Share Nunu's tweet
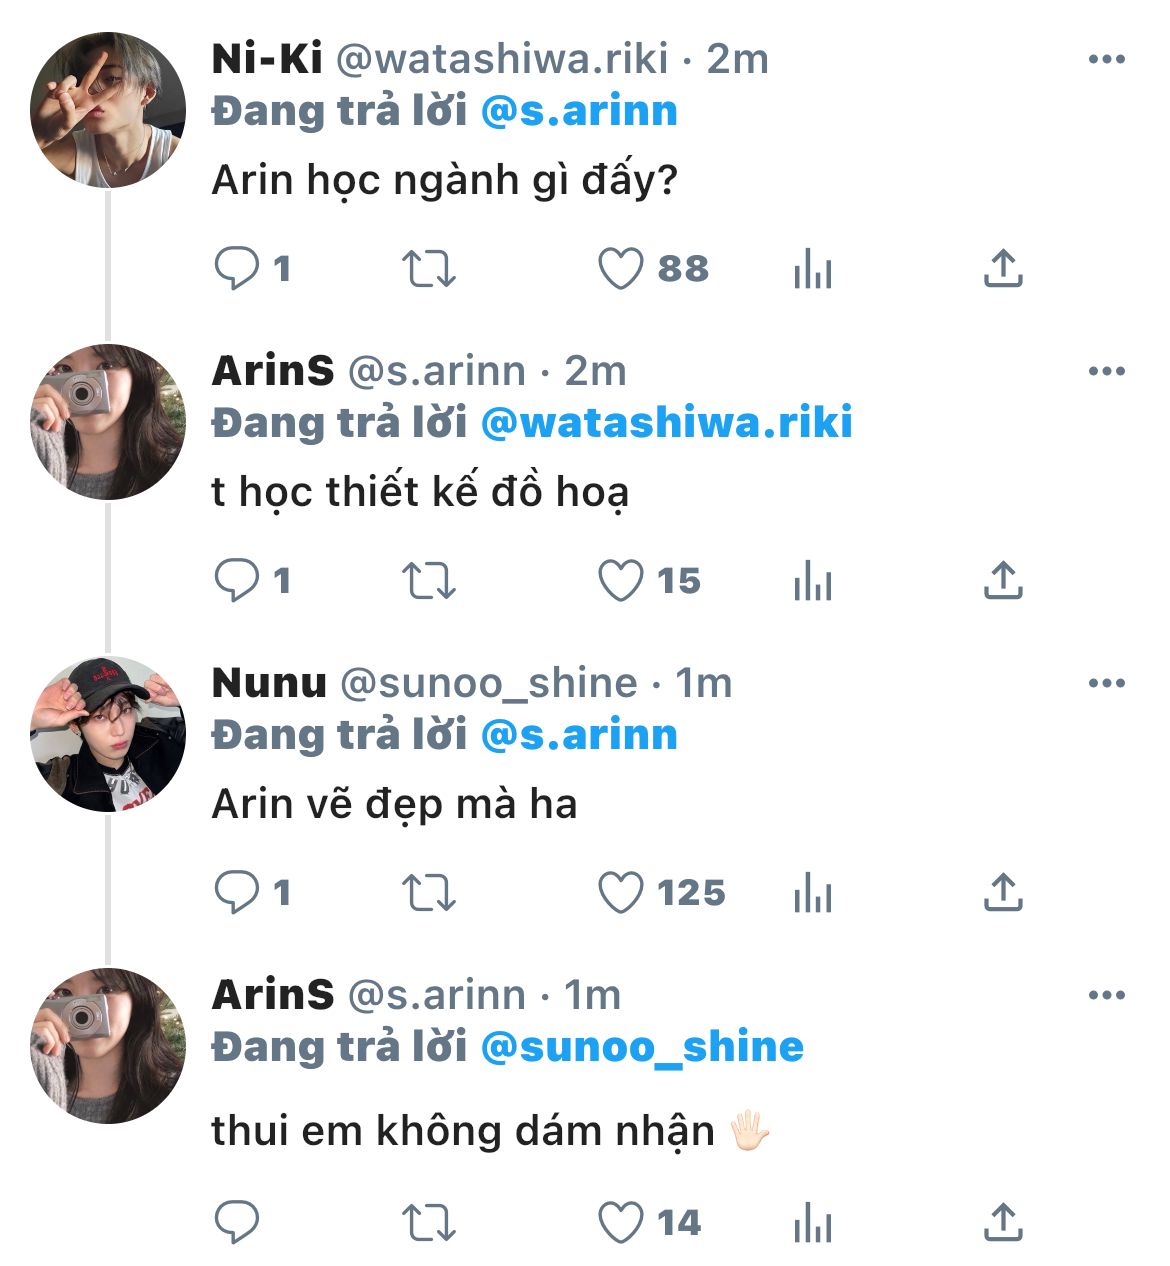This screenshot has height=1266, width=1170. [x=1003, y=892]
